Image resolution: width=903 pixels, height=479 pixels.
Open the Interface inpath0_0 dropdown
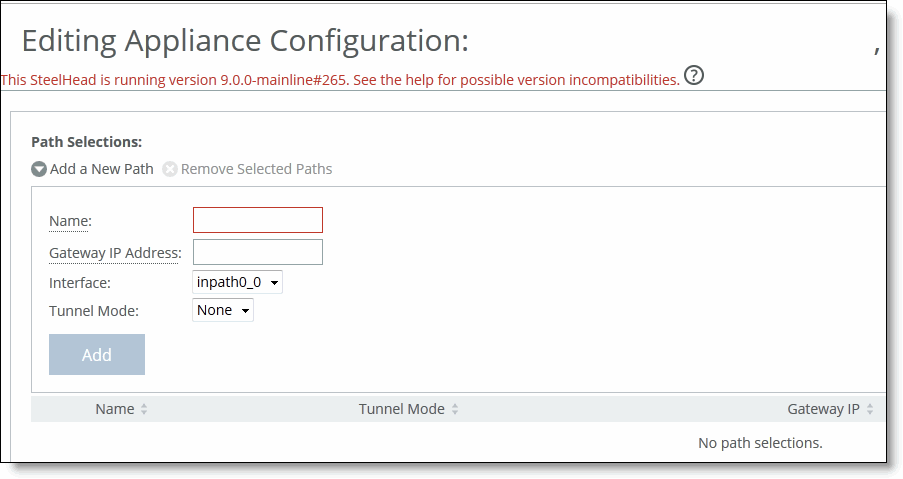coord(237,282)
